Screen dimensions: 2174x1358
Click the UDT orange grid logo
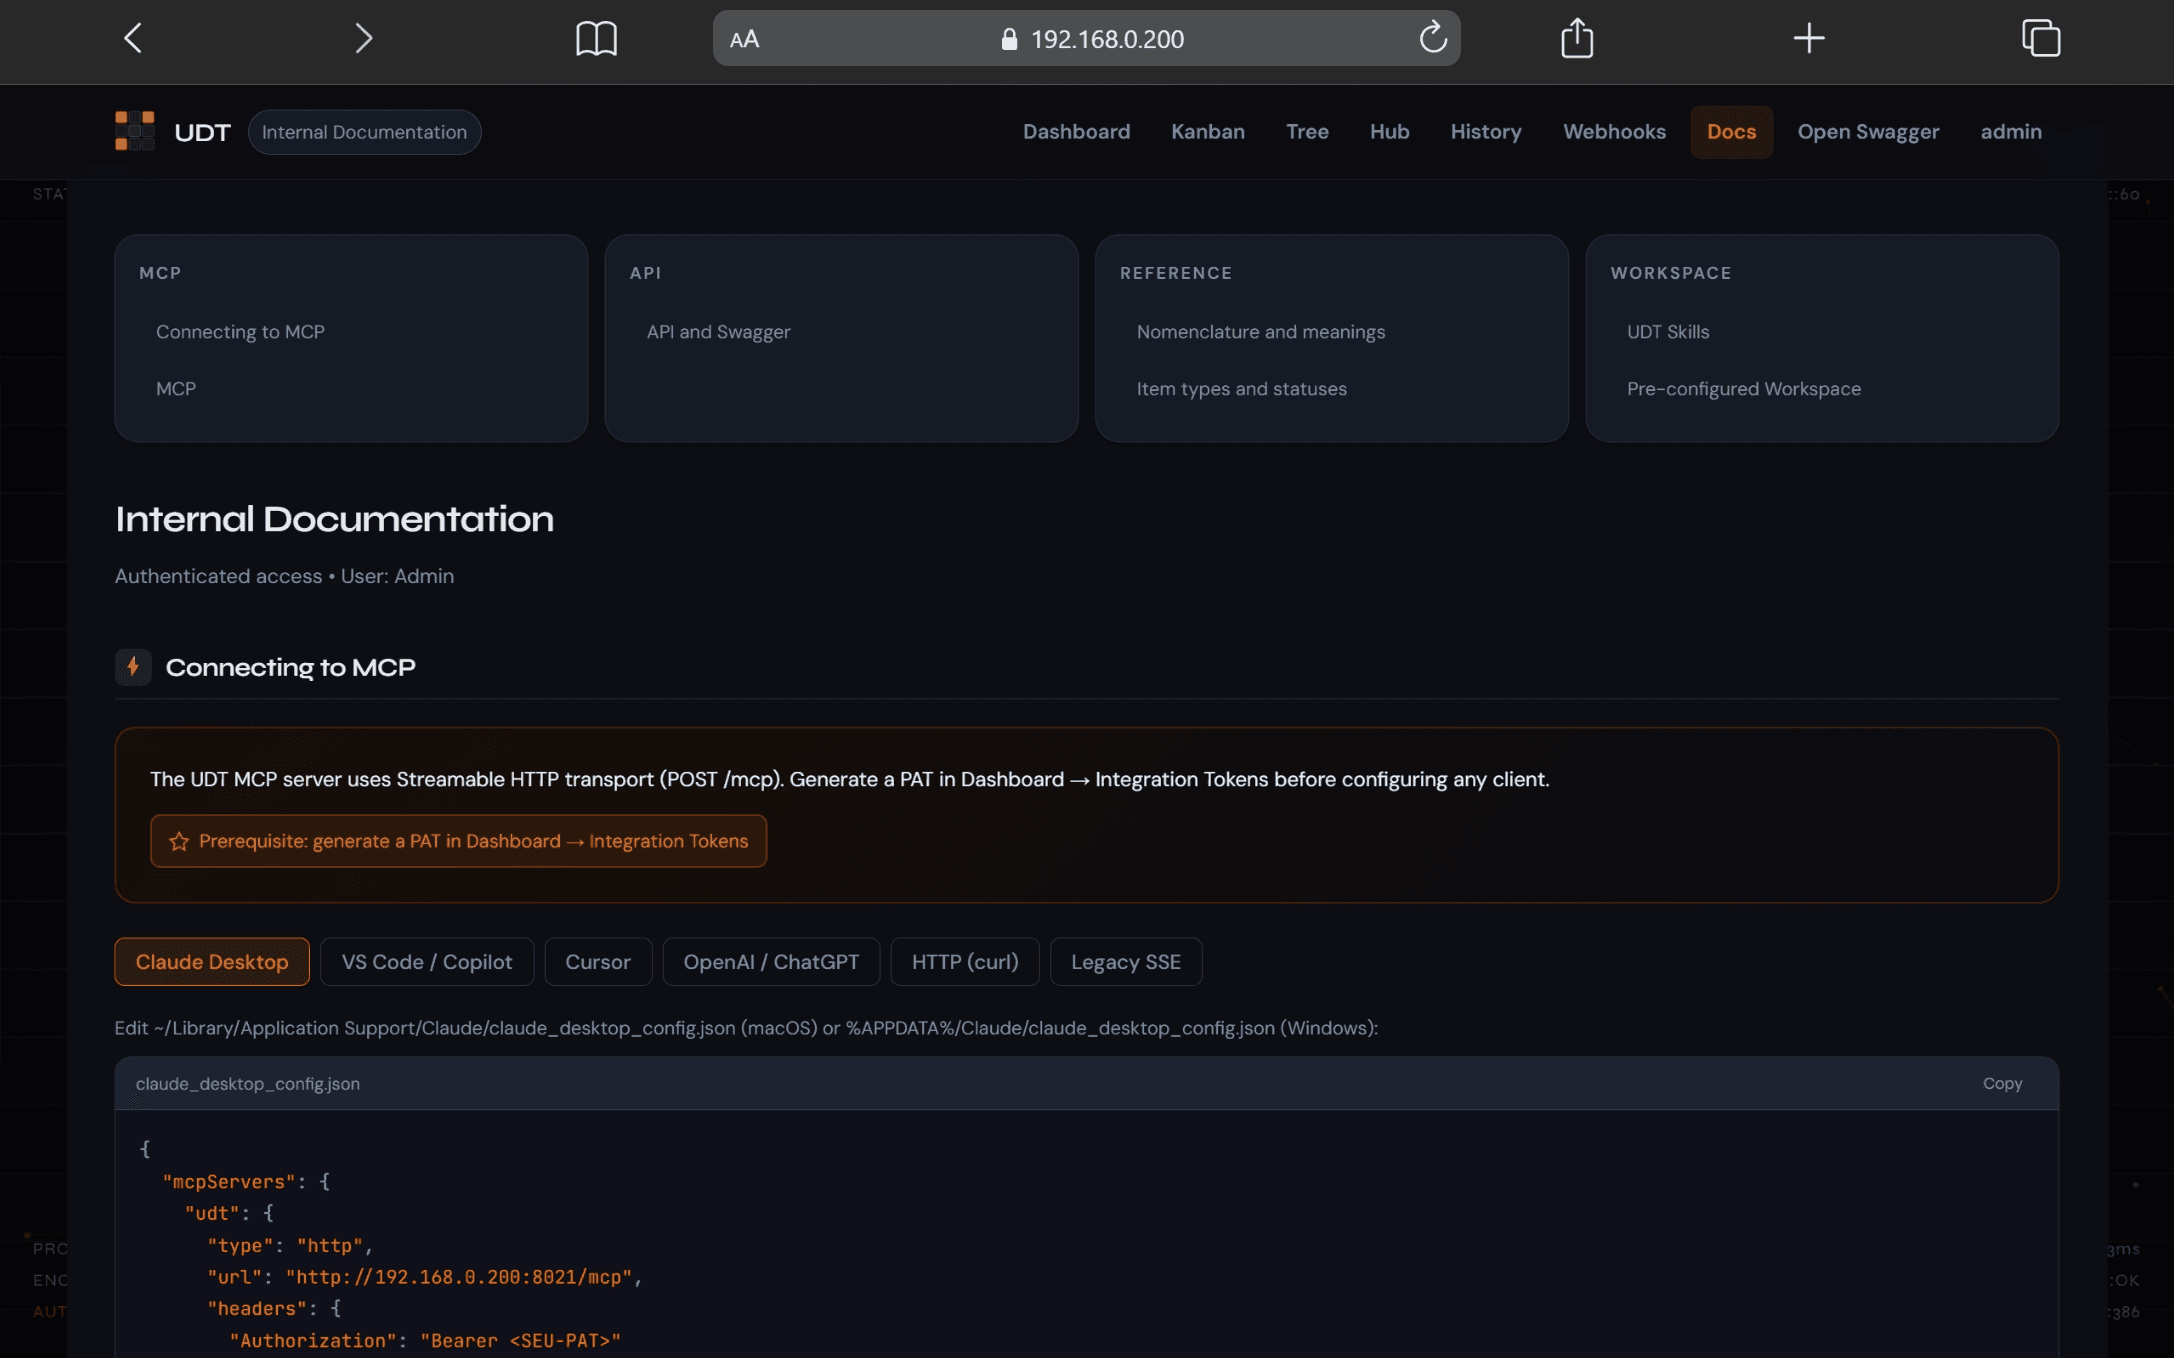135,131
